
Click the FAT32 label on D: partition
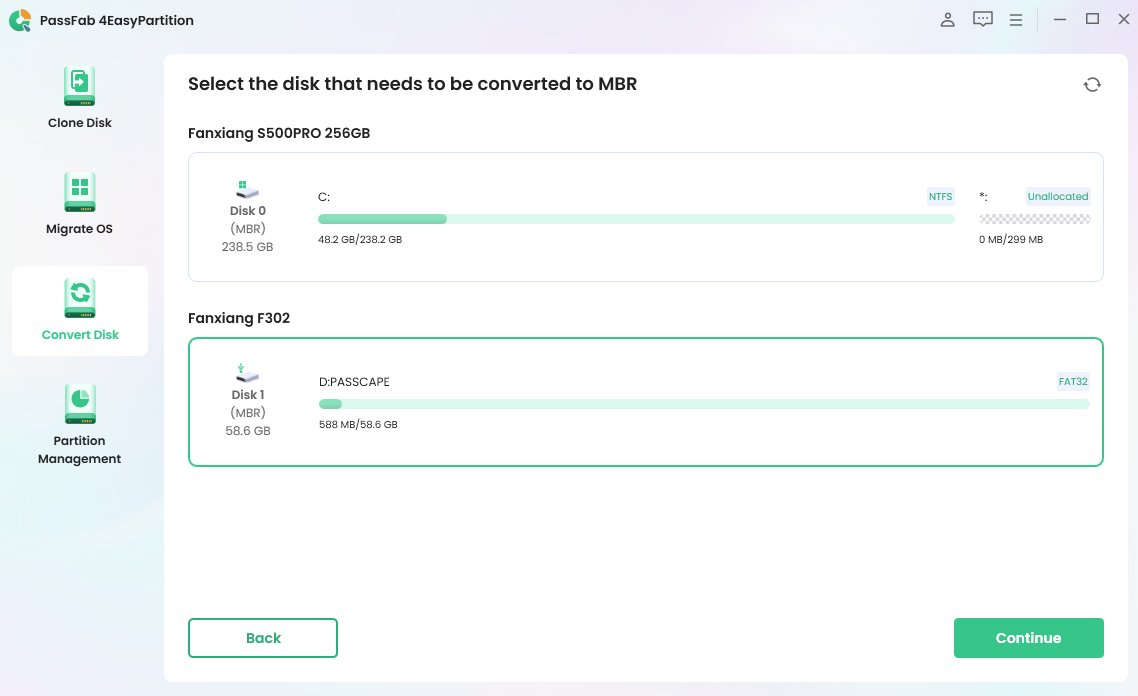[1073, 381]
